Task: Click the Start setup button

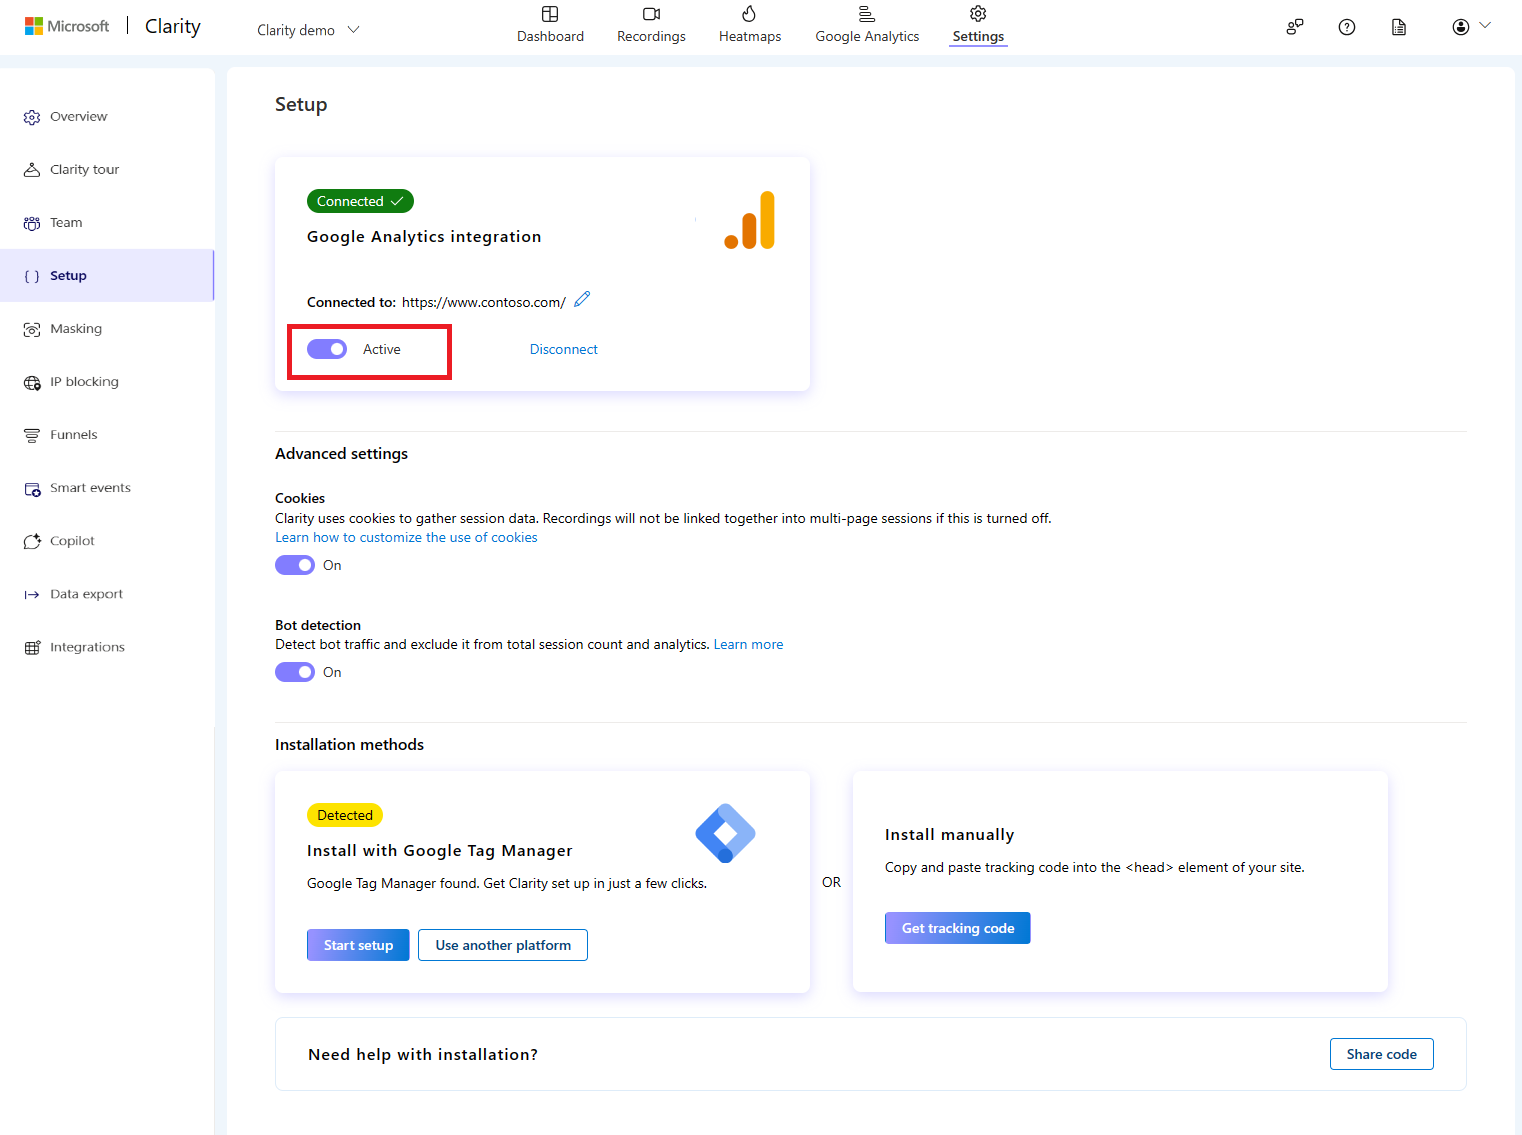Action: tap(358, 945)
